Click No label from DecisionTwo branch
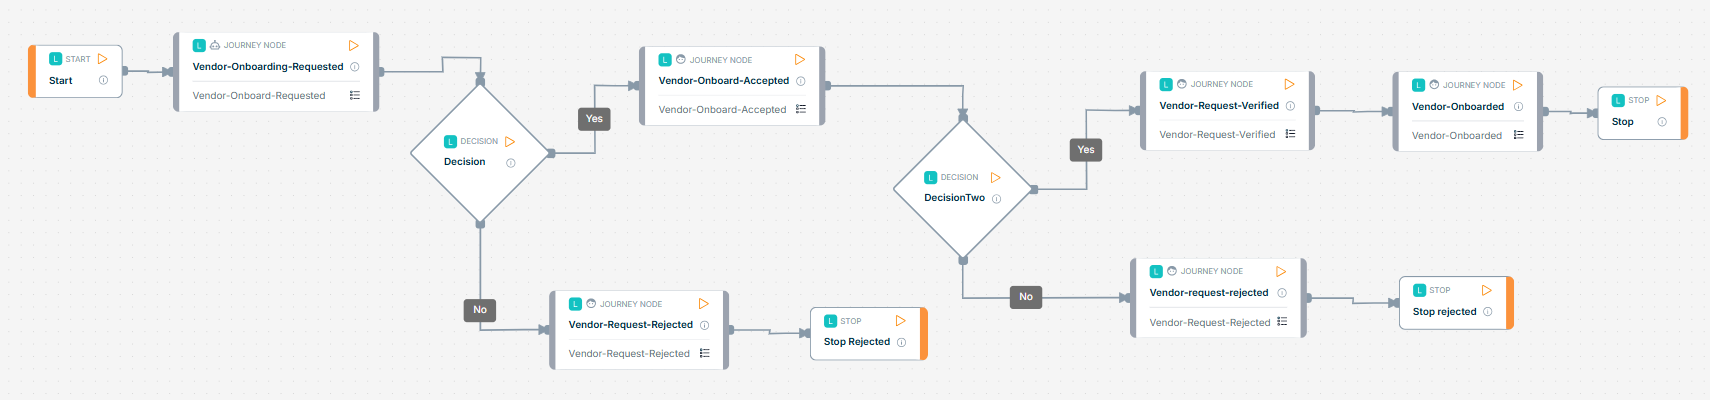The width and height of the screenshot is (1710, 400). (1026, 297)
